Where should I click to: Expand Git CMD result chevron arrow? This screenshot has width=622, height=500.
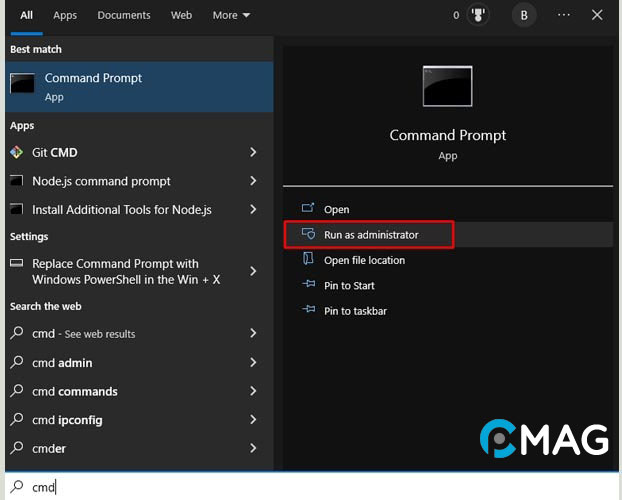tap(253, 153)
